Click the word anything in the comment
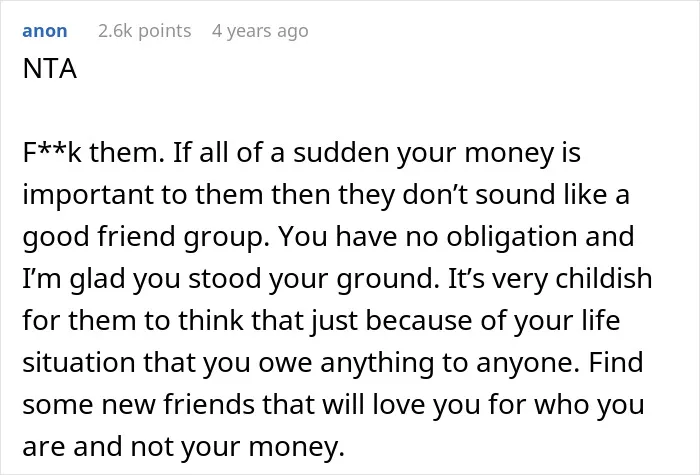The image size is (700, 475). 377,363
